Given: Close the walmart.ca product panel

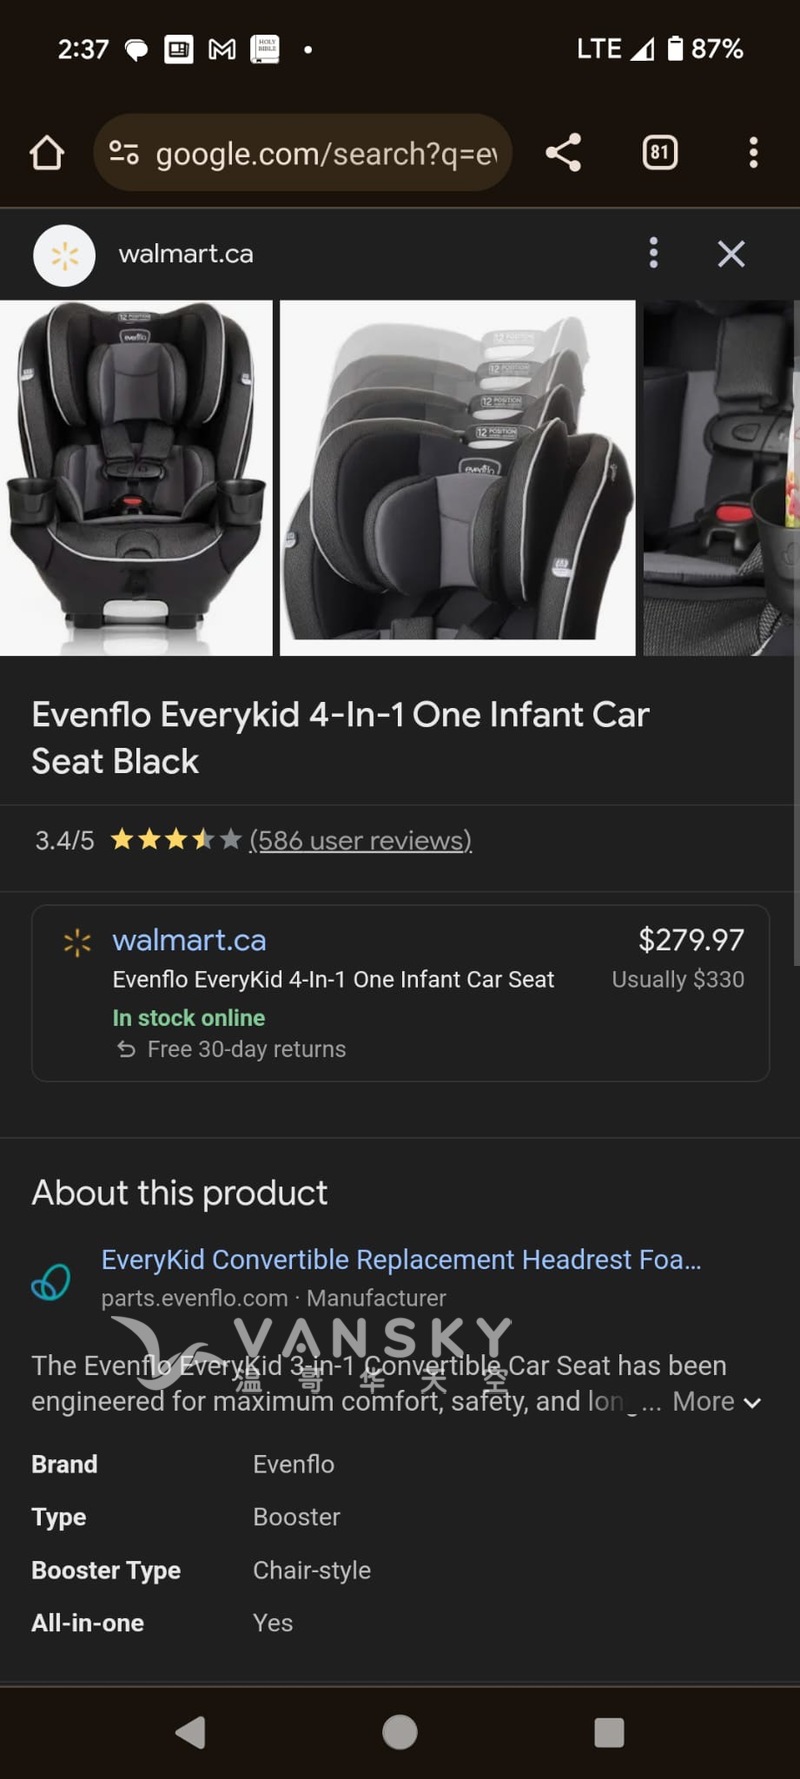Looking at the screenshot, I should [x=731, y=254].
